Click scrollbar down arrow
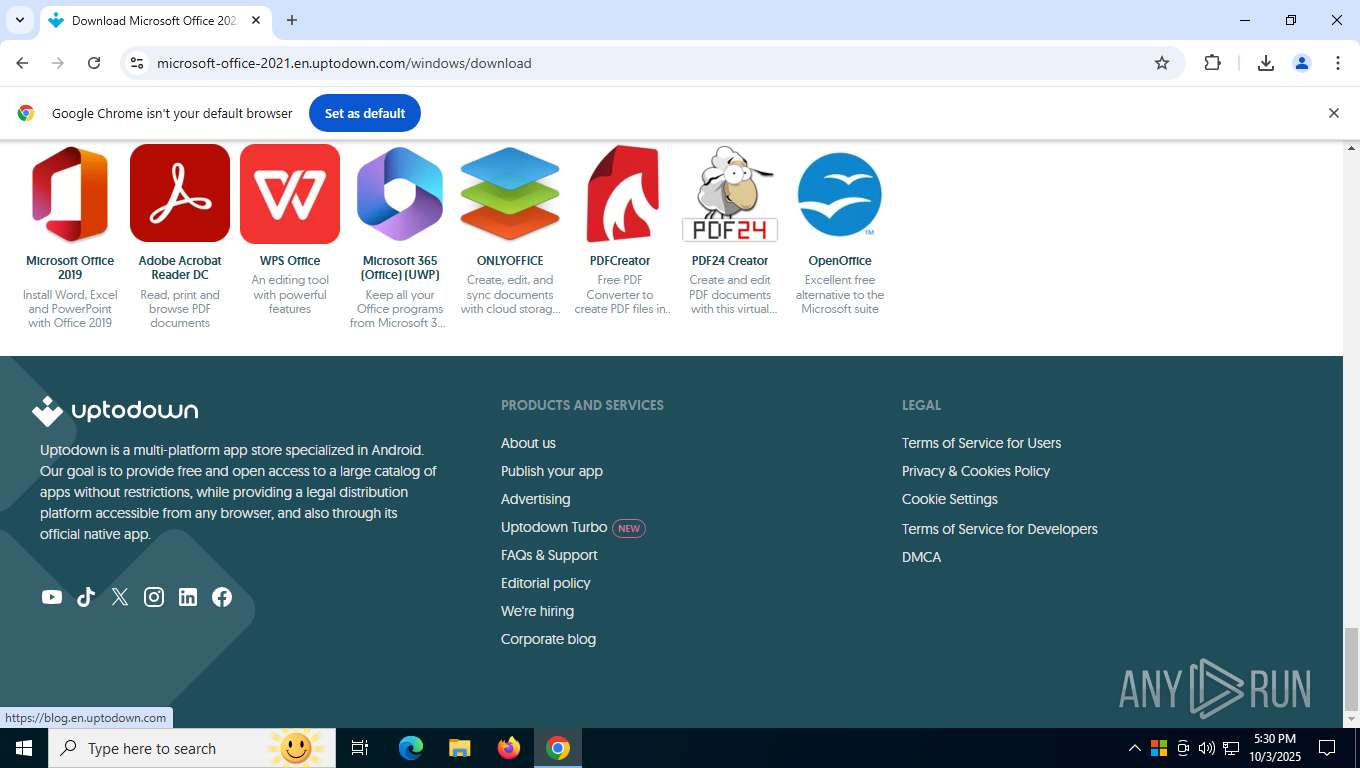1360x768 pixels. point(1351,719)
